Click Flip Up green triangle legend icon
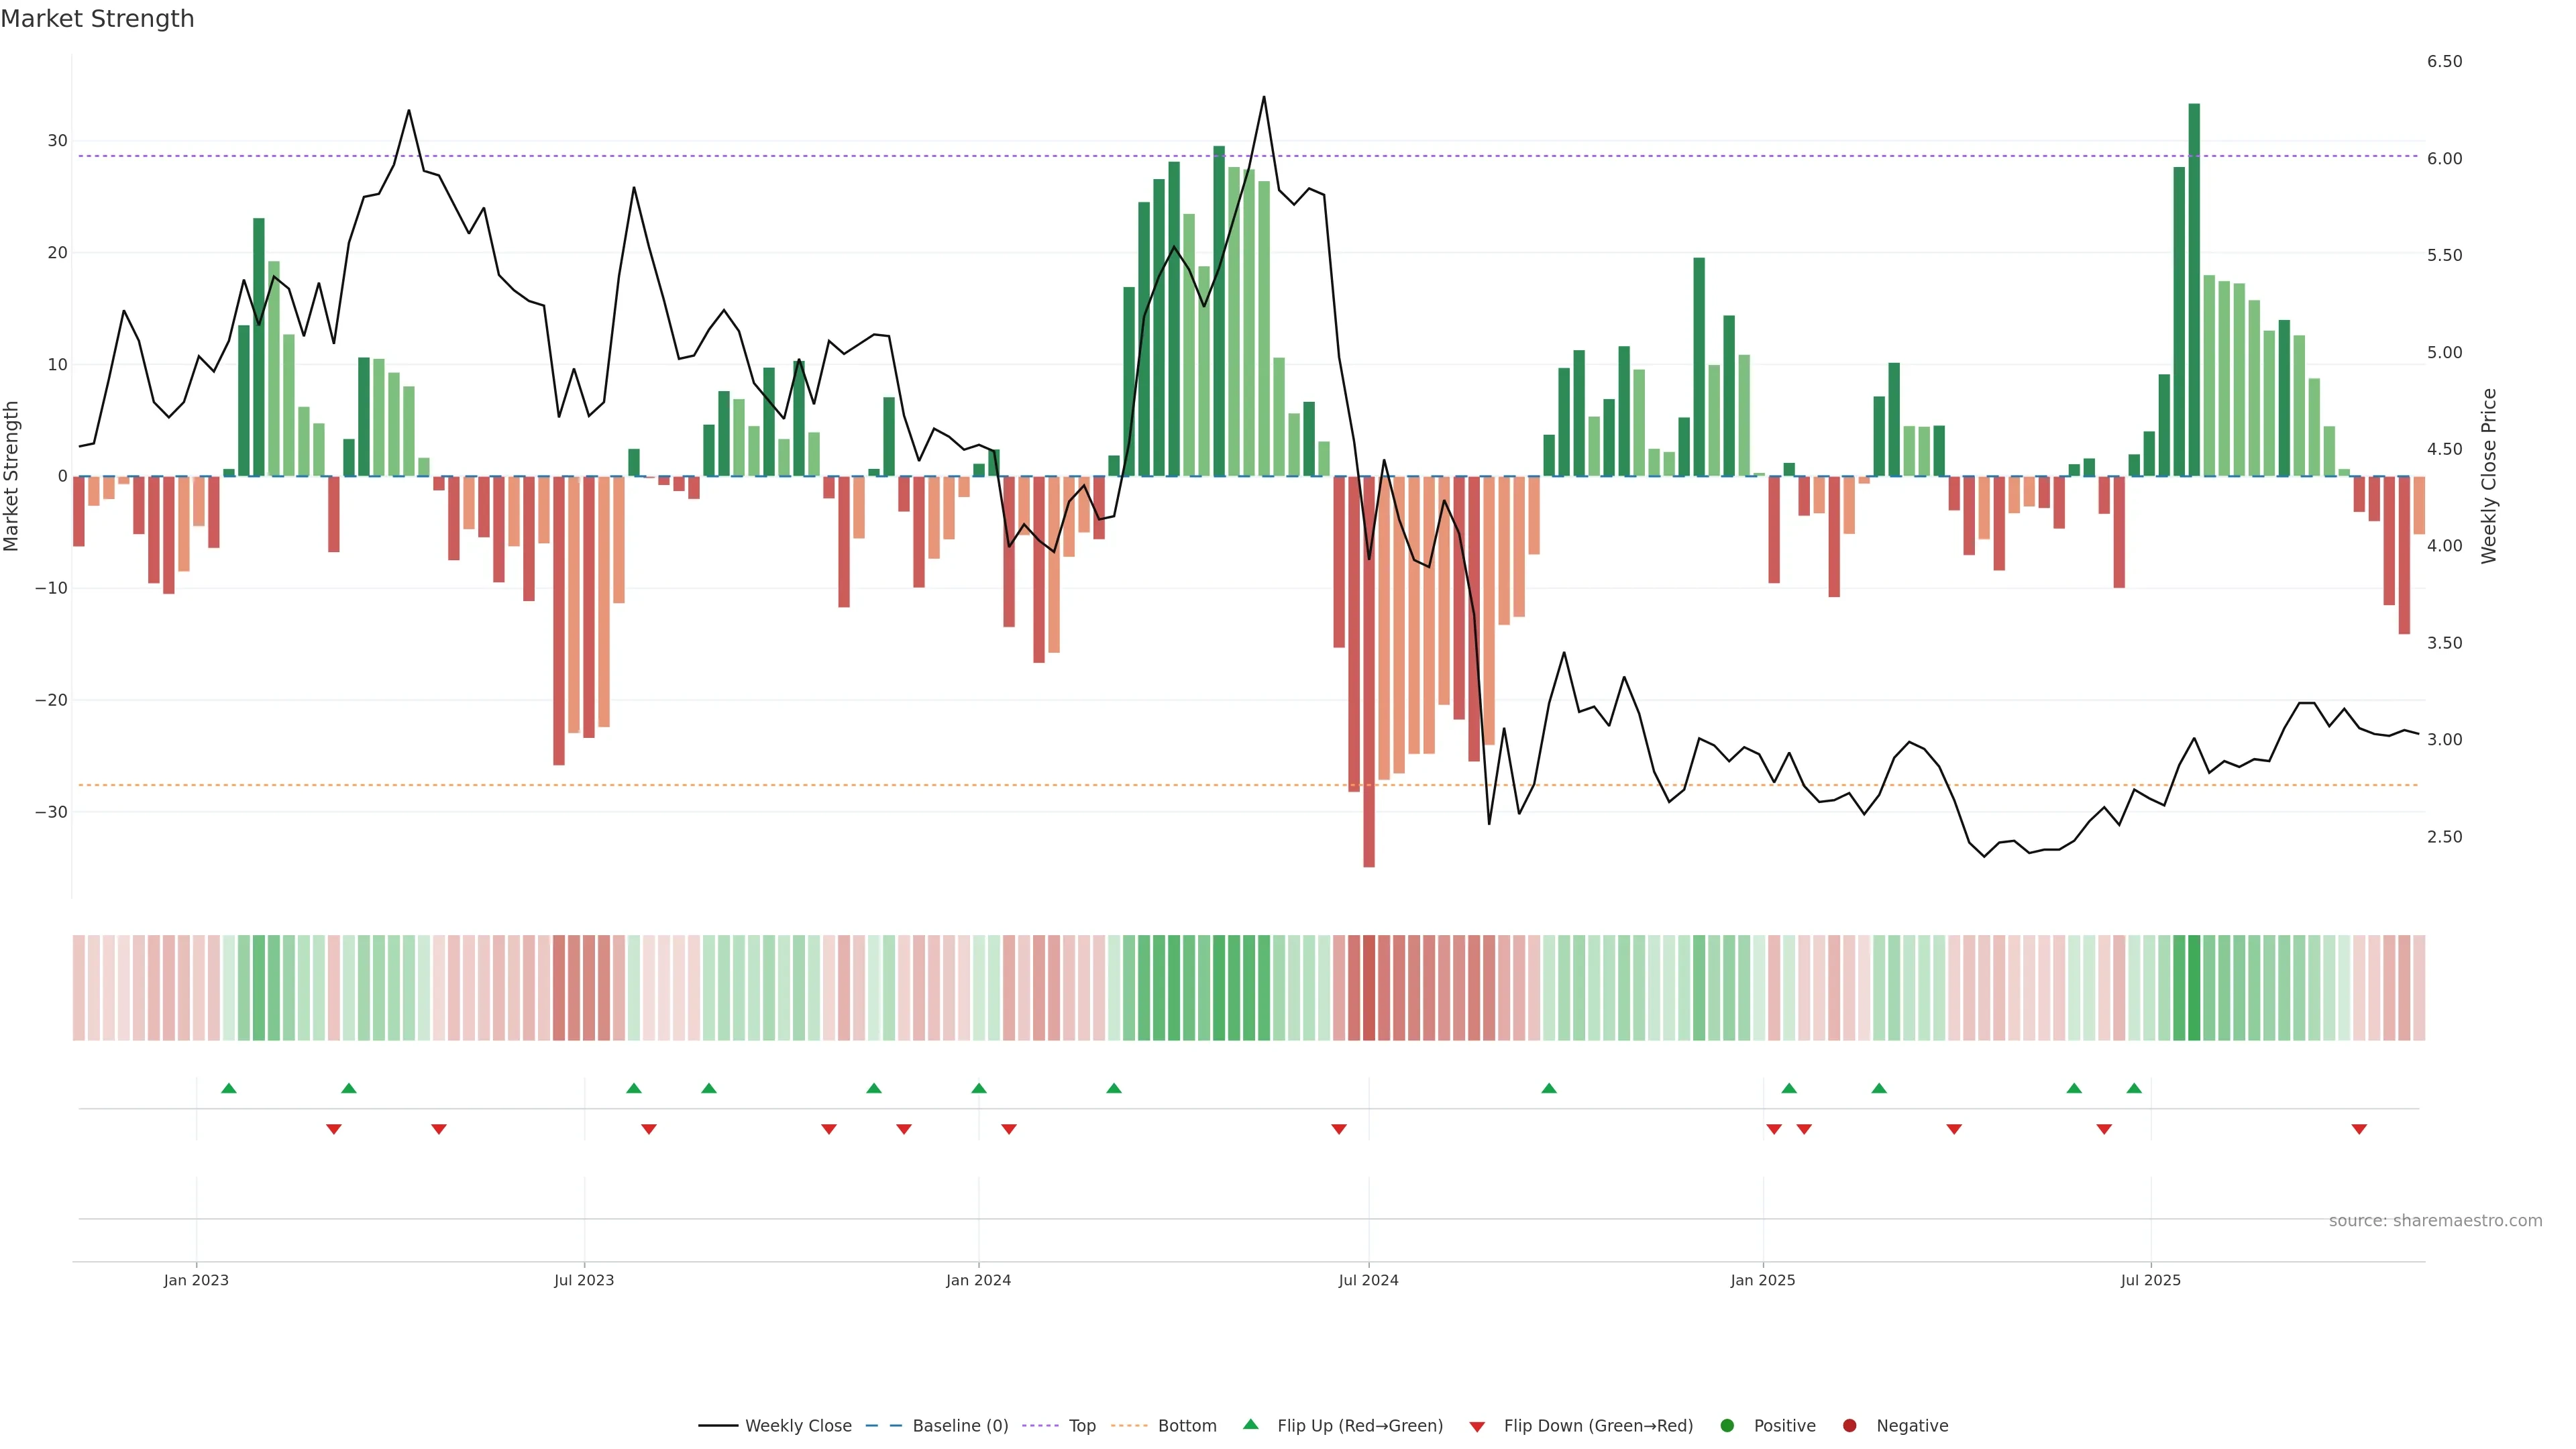 (1250, 1425)
